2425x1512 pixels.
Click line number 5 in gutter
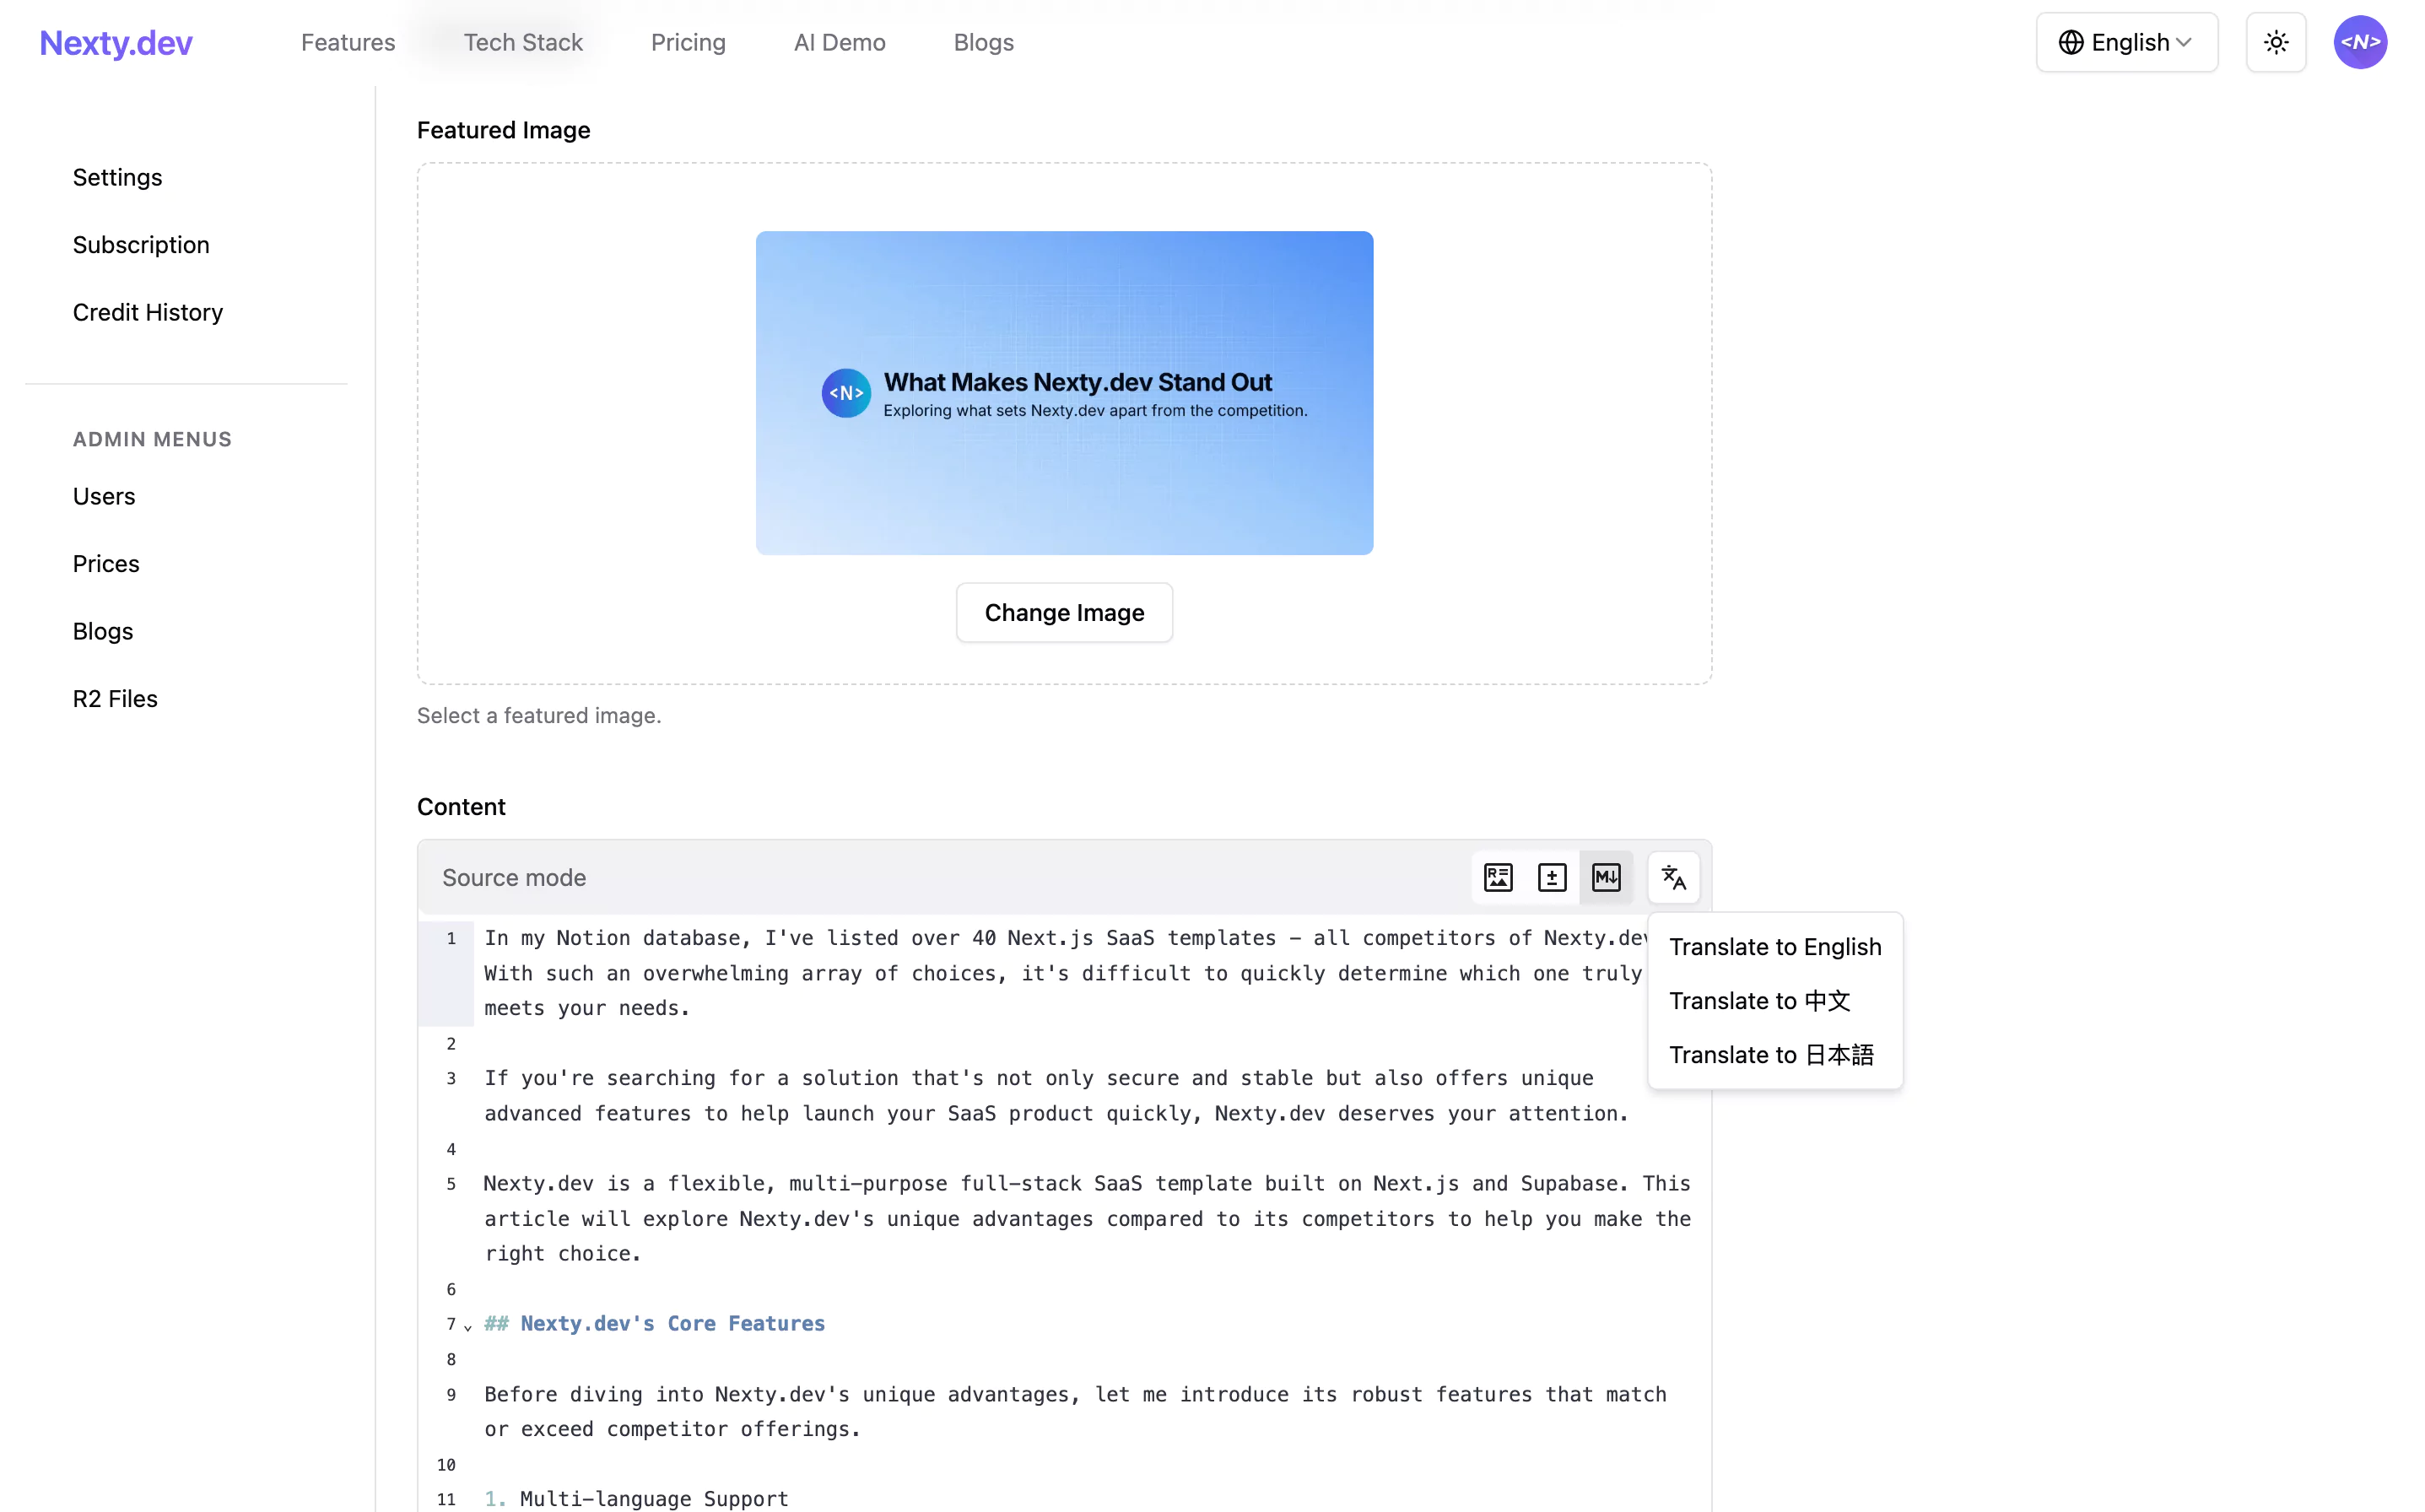coord(451,1184)
